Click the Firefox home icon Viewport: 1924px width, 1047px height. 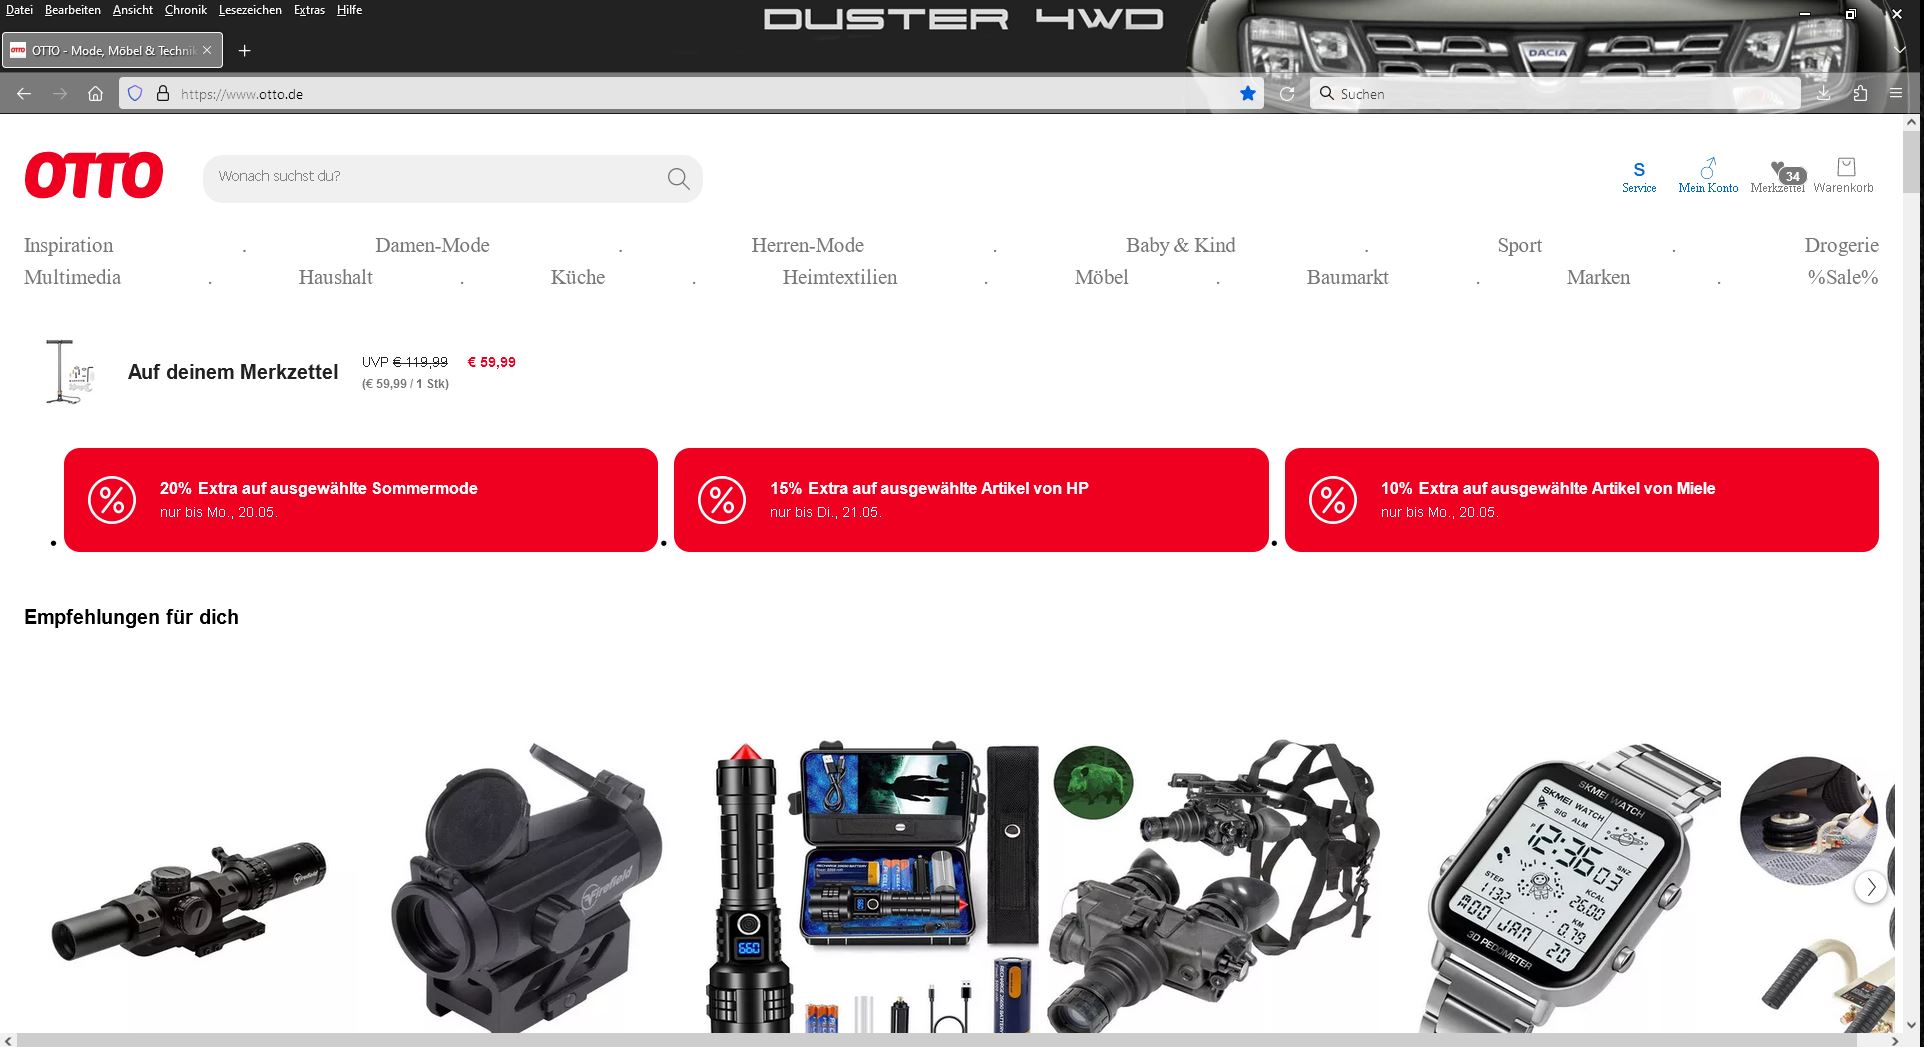(x=95, y=94)
